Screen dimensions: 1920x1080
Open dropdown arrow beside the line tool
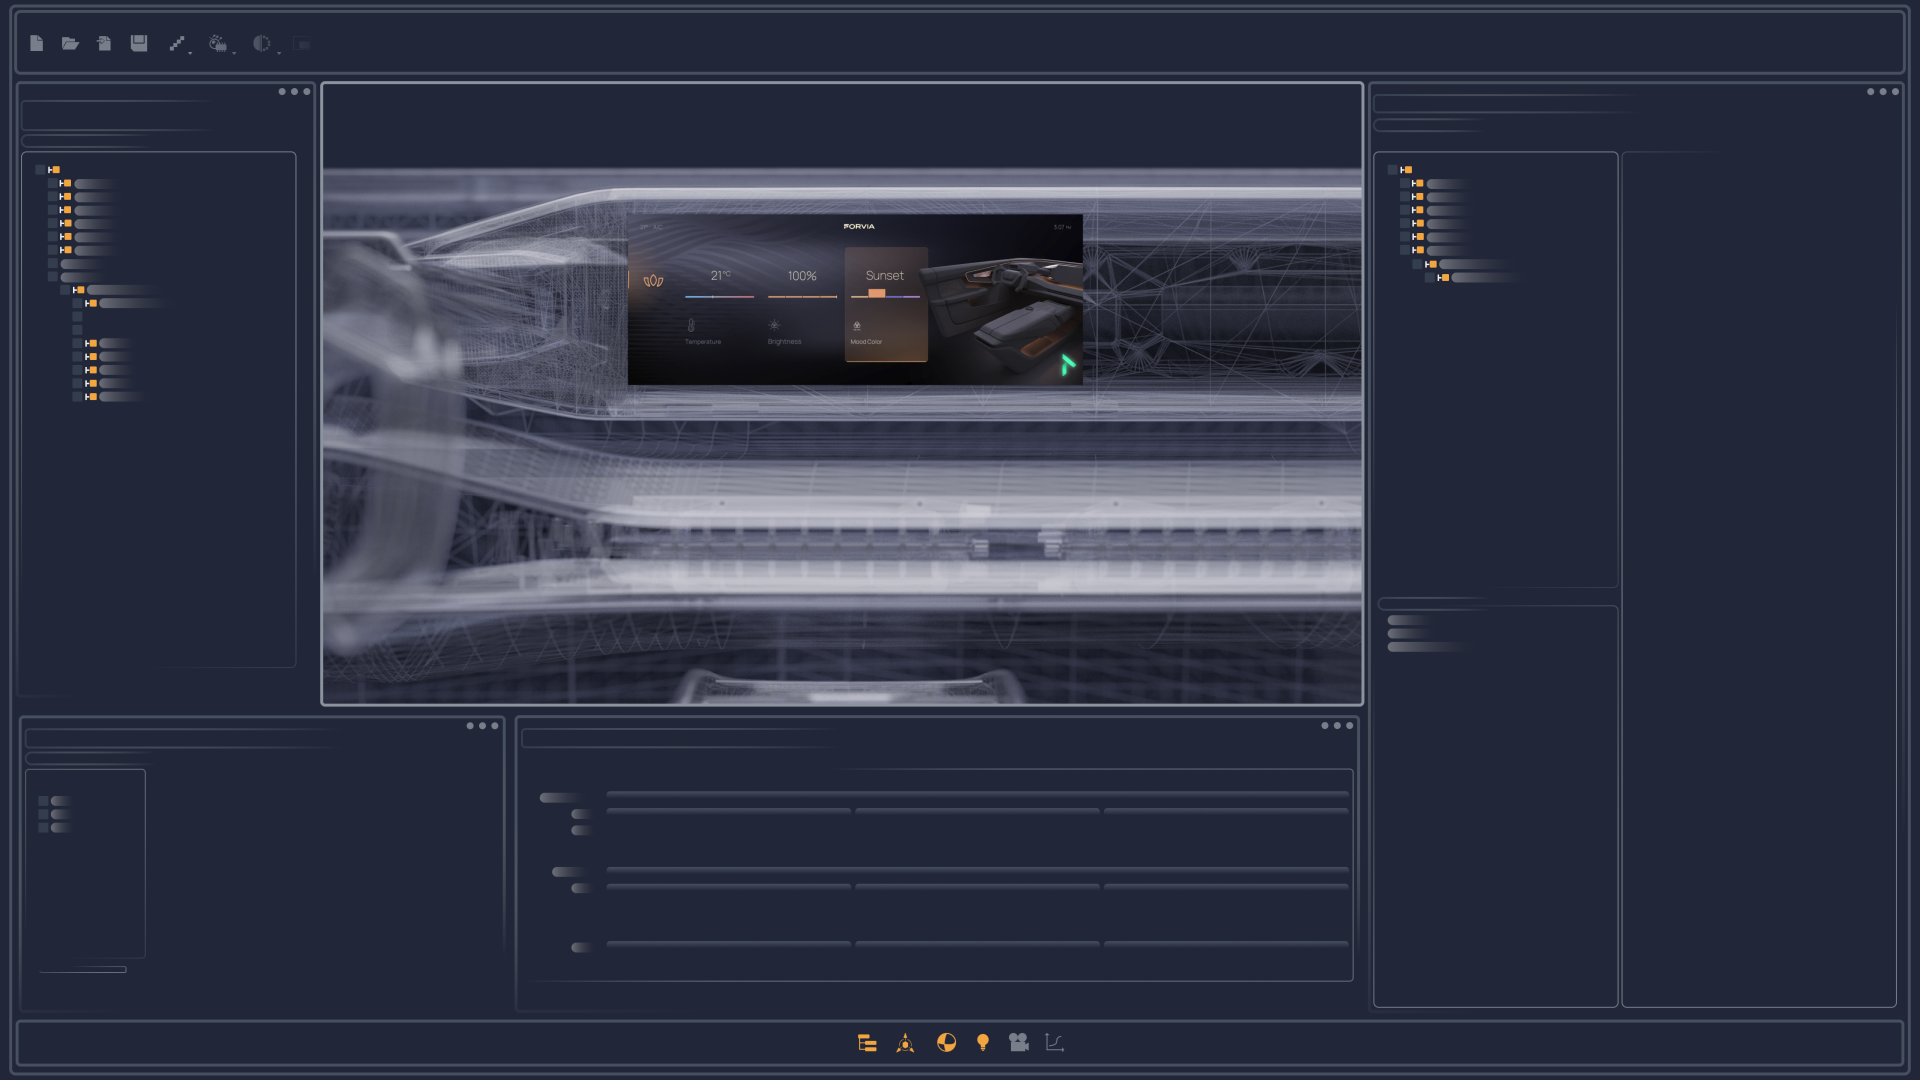pos(190,52)
